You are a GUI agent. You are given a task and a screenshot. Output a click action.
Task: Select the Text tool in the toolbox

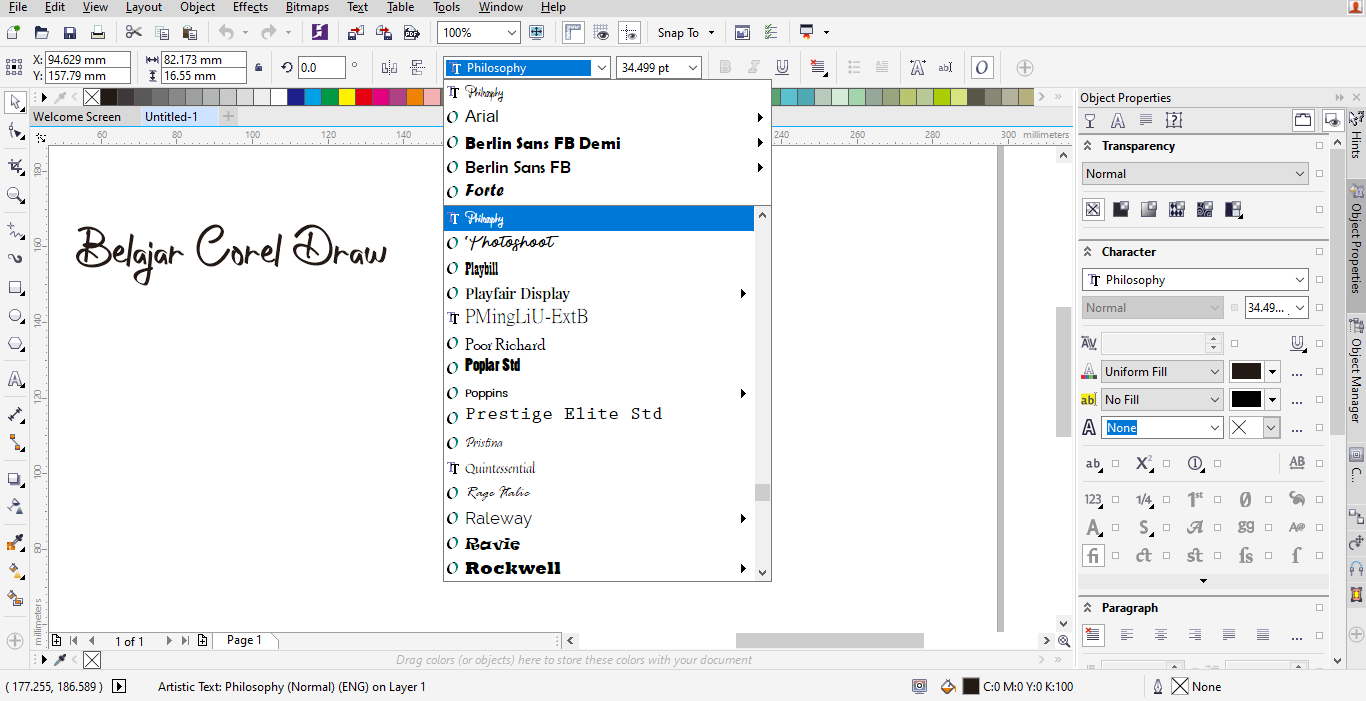[15, 380]
